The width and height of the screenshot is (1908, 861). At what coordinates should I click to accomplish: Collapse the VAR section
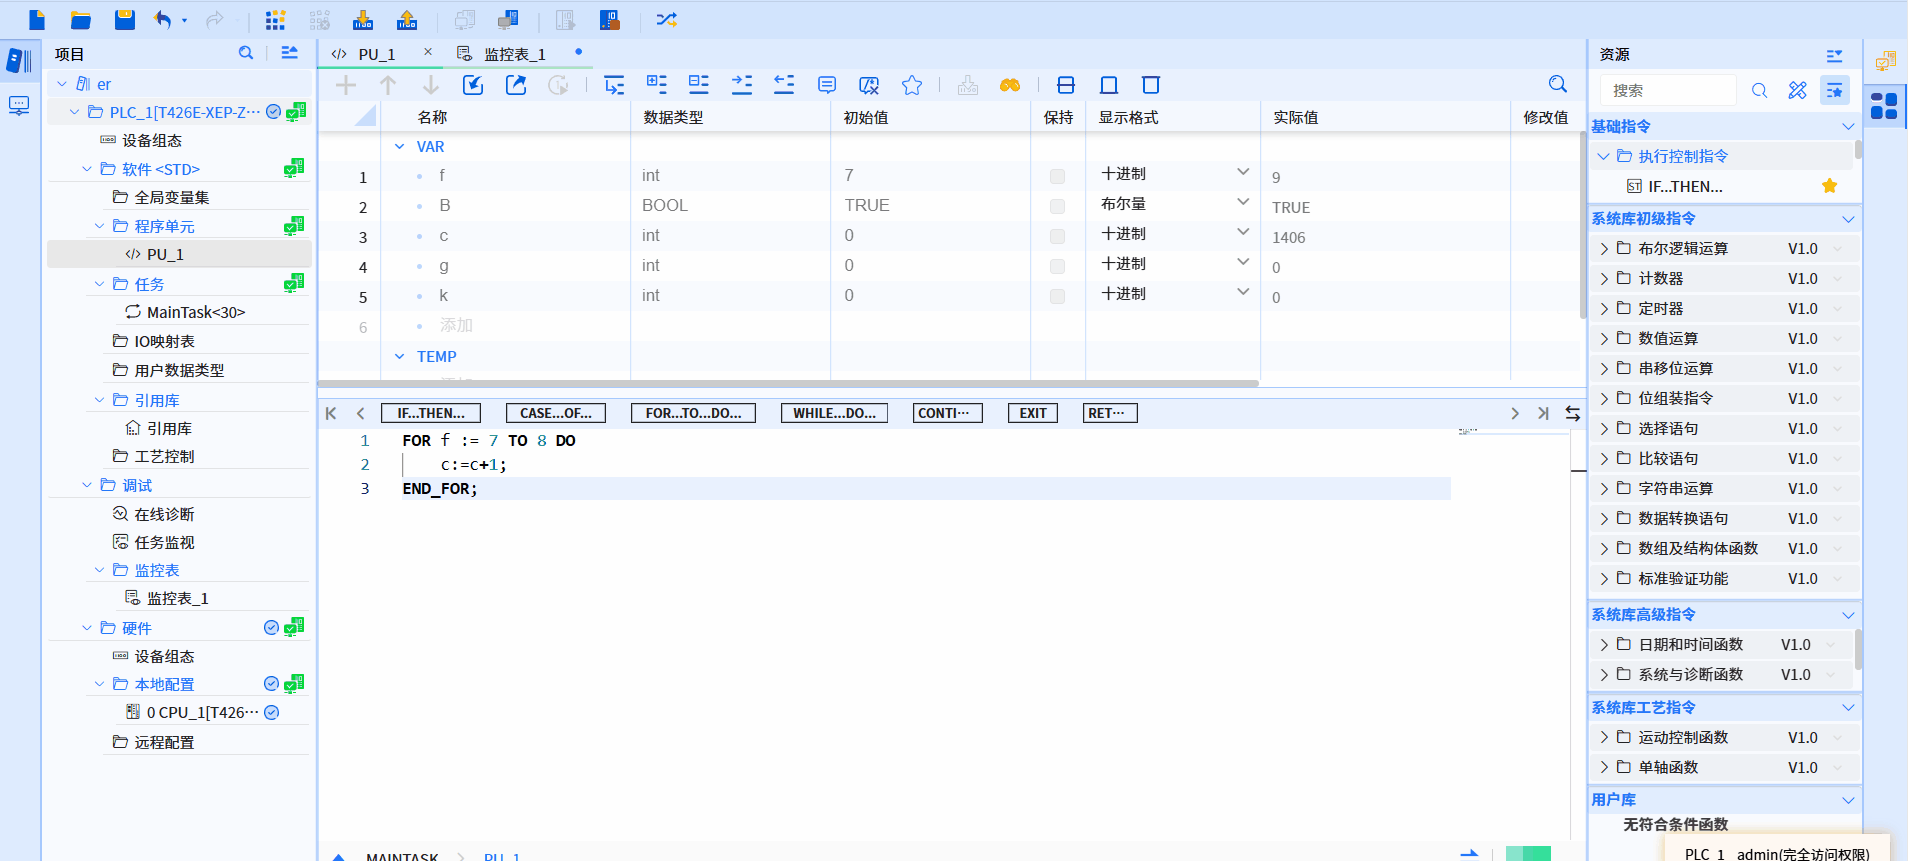tap(400, 147)
